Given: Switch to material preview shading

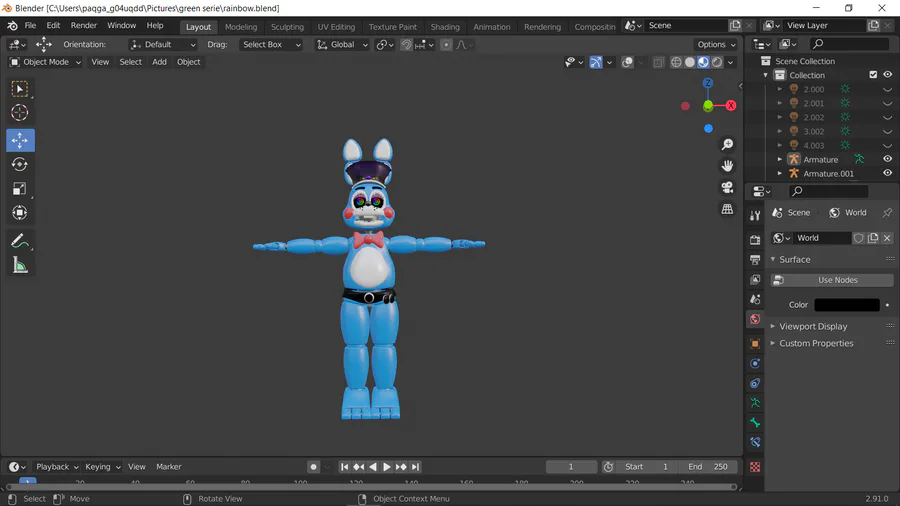Looking at the screenshot, I should (703, 62).
